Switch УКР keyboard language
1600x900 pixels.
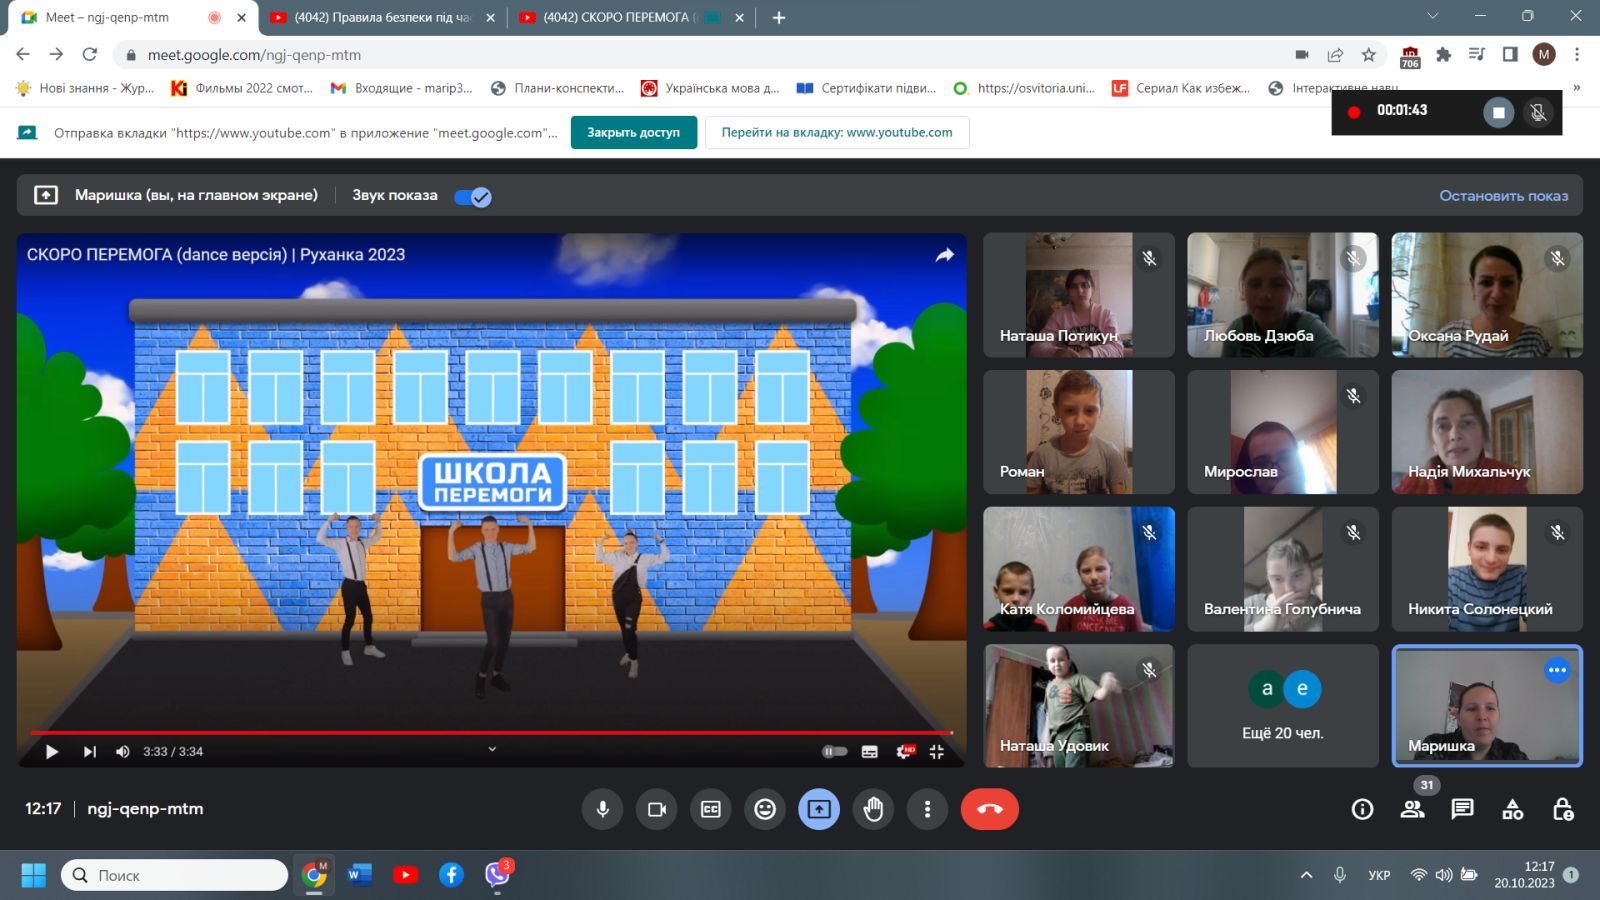click(x=1379, y=875)
